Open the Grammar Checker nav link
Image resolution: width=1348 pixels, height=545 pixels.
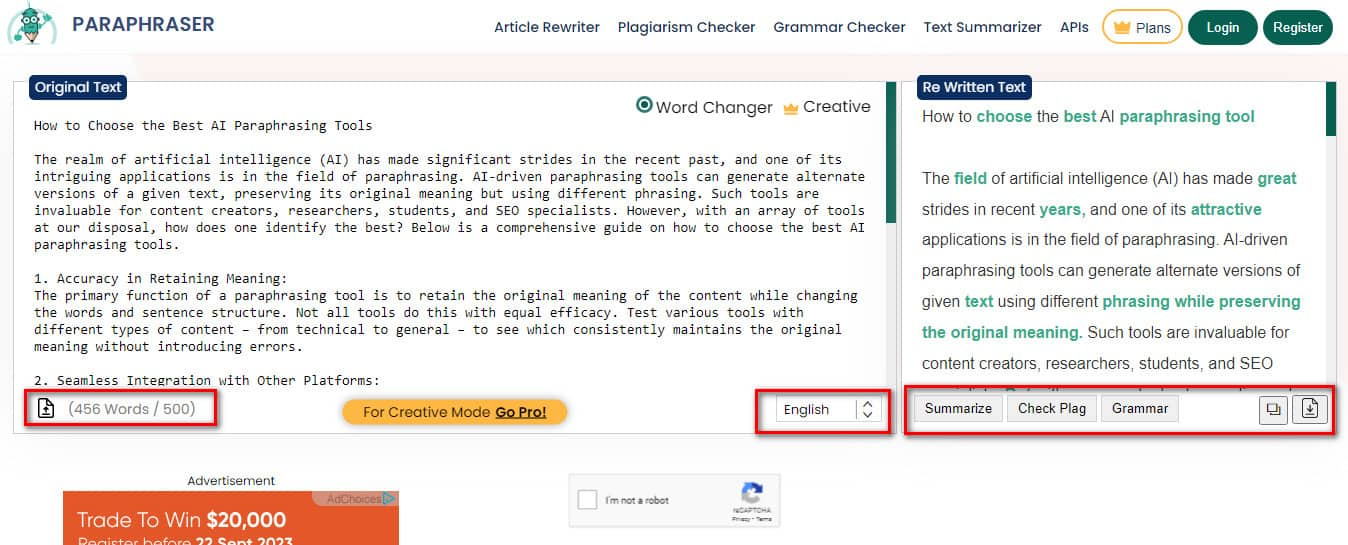point(839,27)
